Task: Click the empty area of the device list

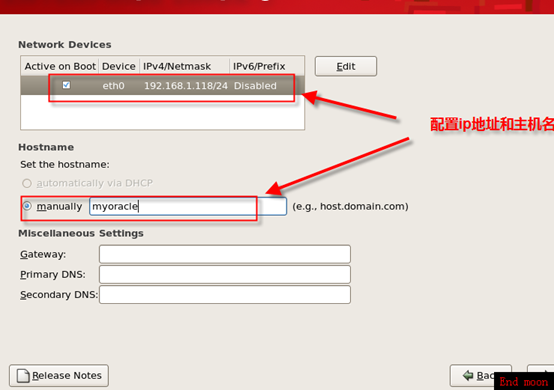Action: click(163, 112)
